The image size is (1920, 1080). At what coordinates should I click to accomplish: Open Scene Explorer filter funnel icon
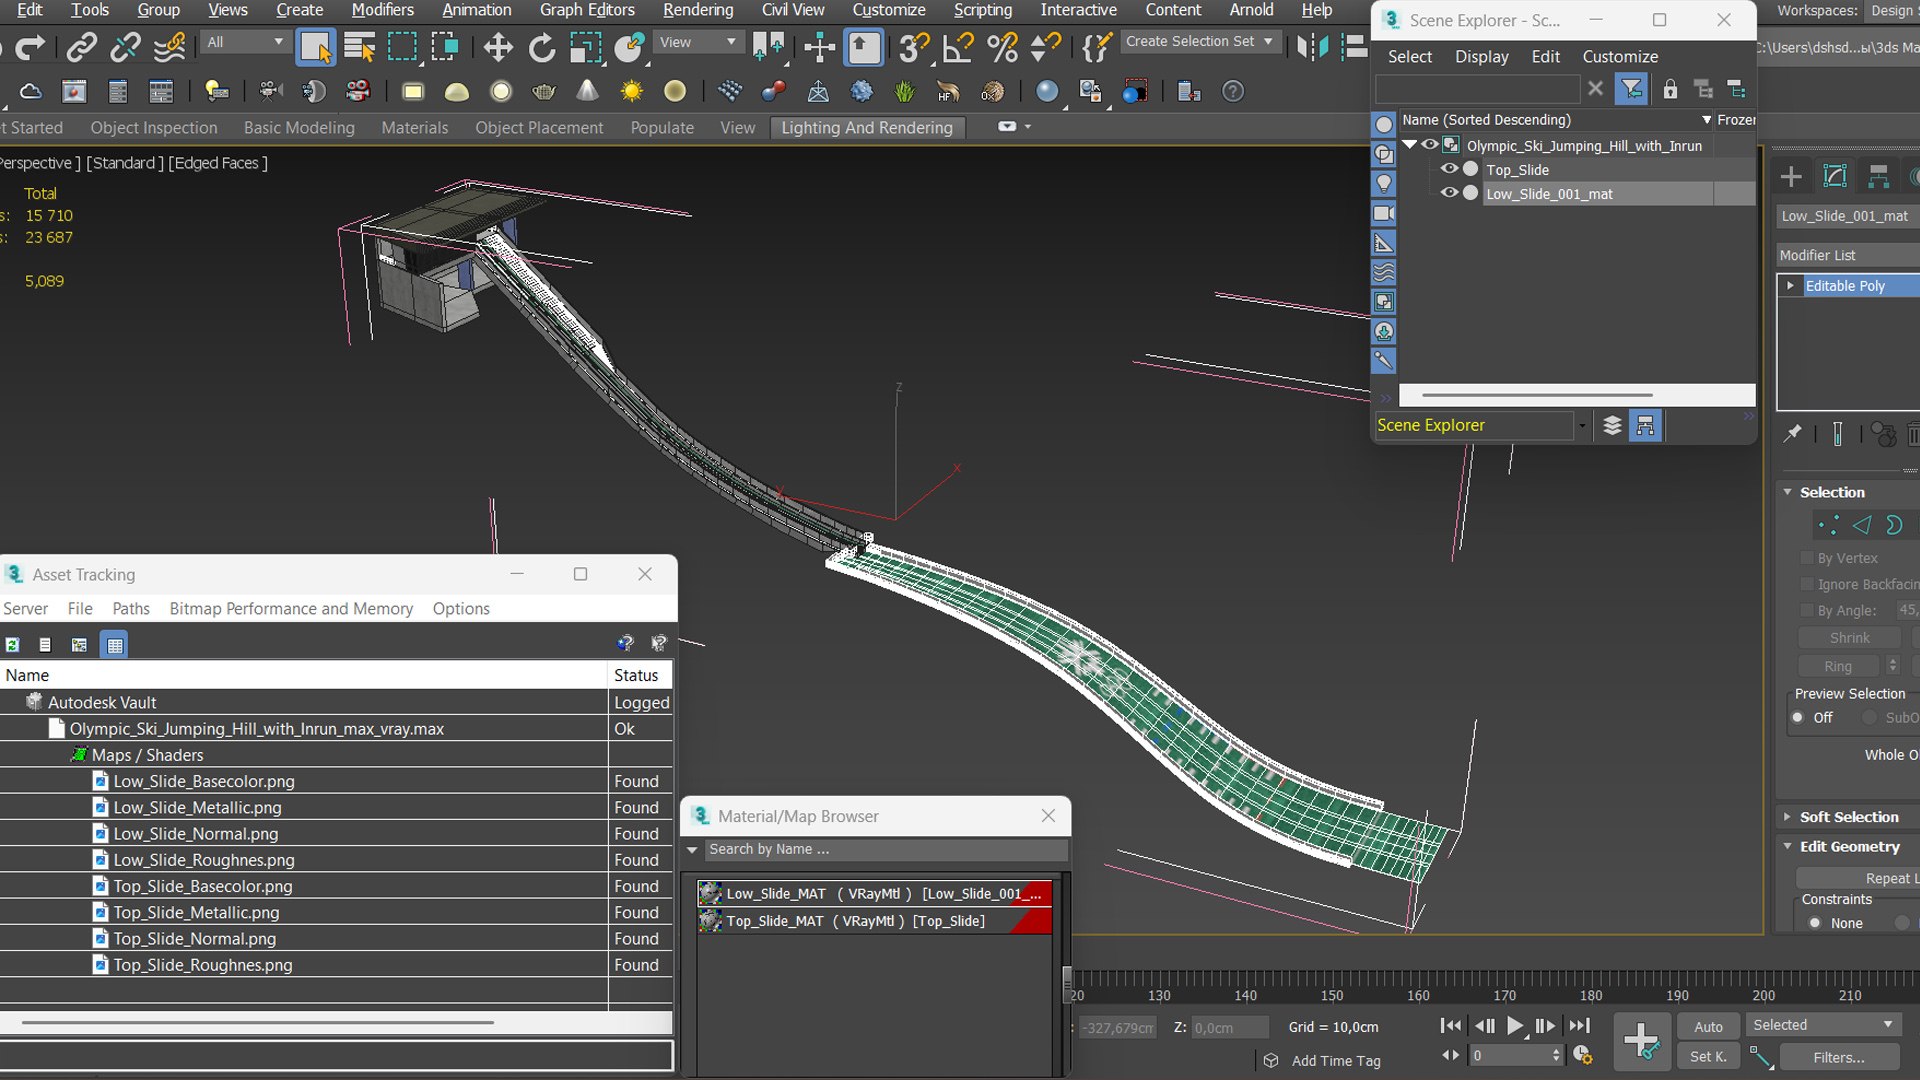[1631, 89]
